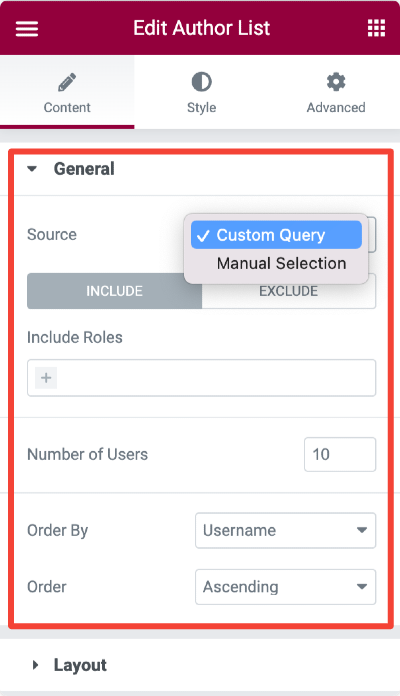This screenshot has height=696, width=400.
Task: Switch to the Advanced tab
Action: (336, 92)
